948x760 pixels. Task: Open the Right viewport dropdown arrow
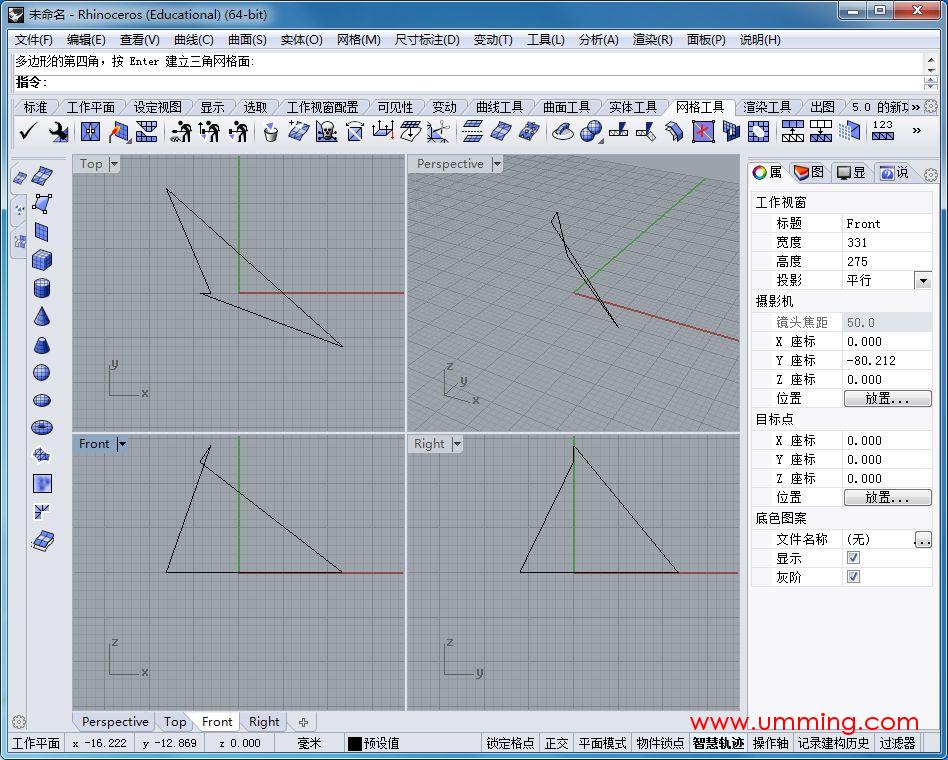coord(457,444)
